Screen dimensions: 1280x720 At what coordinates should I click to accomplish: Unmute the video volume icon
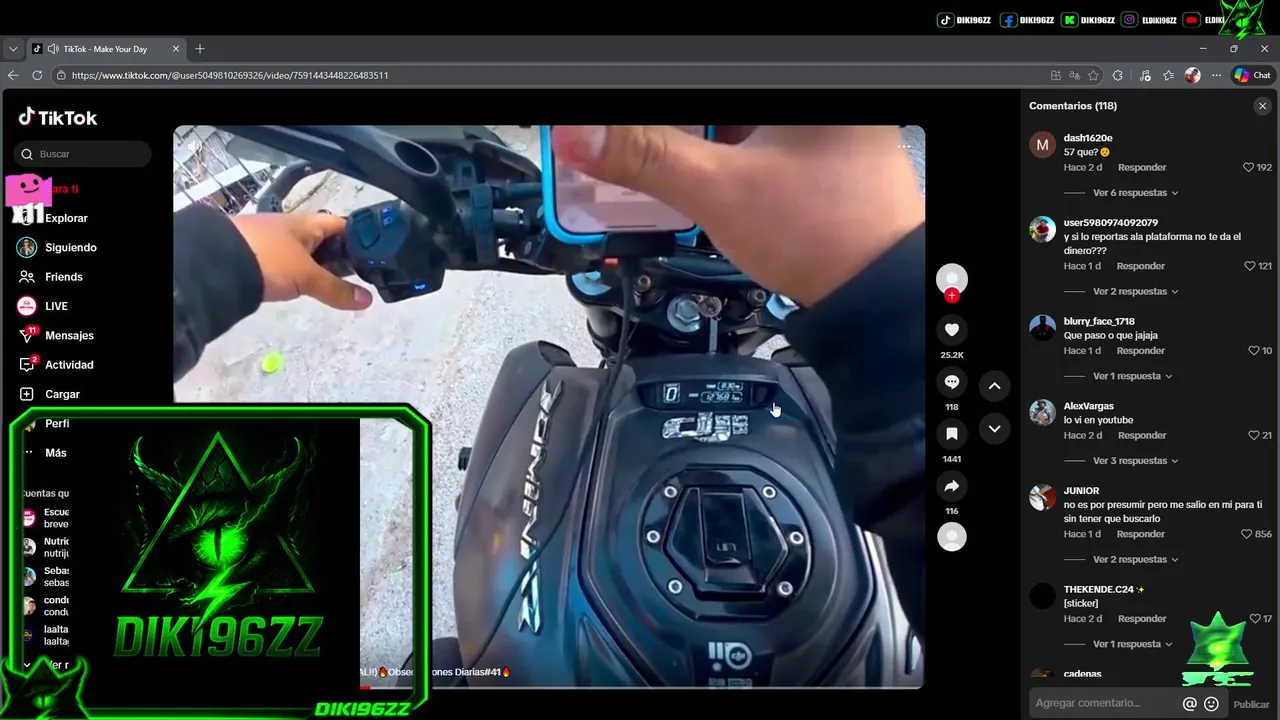[195, 146]
